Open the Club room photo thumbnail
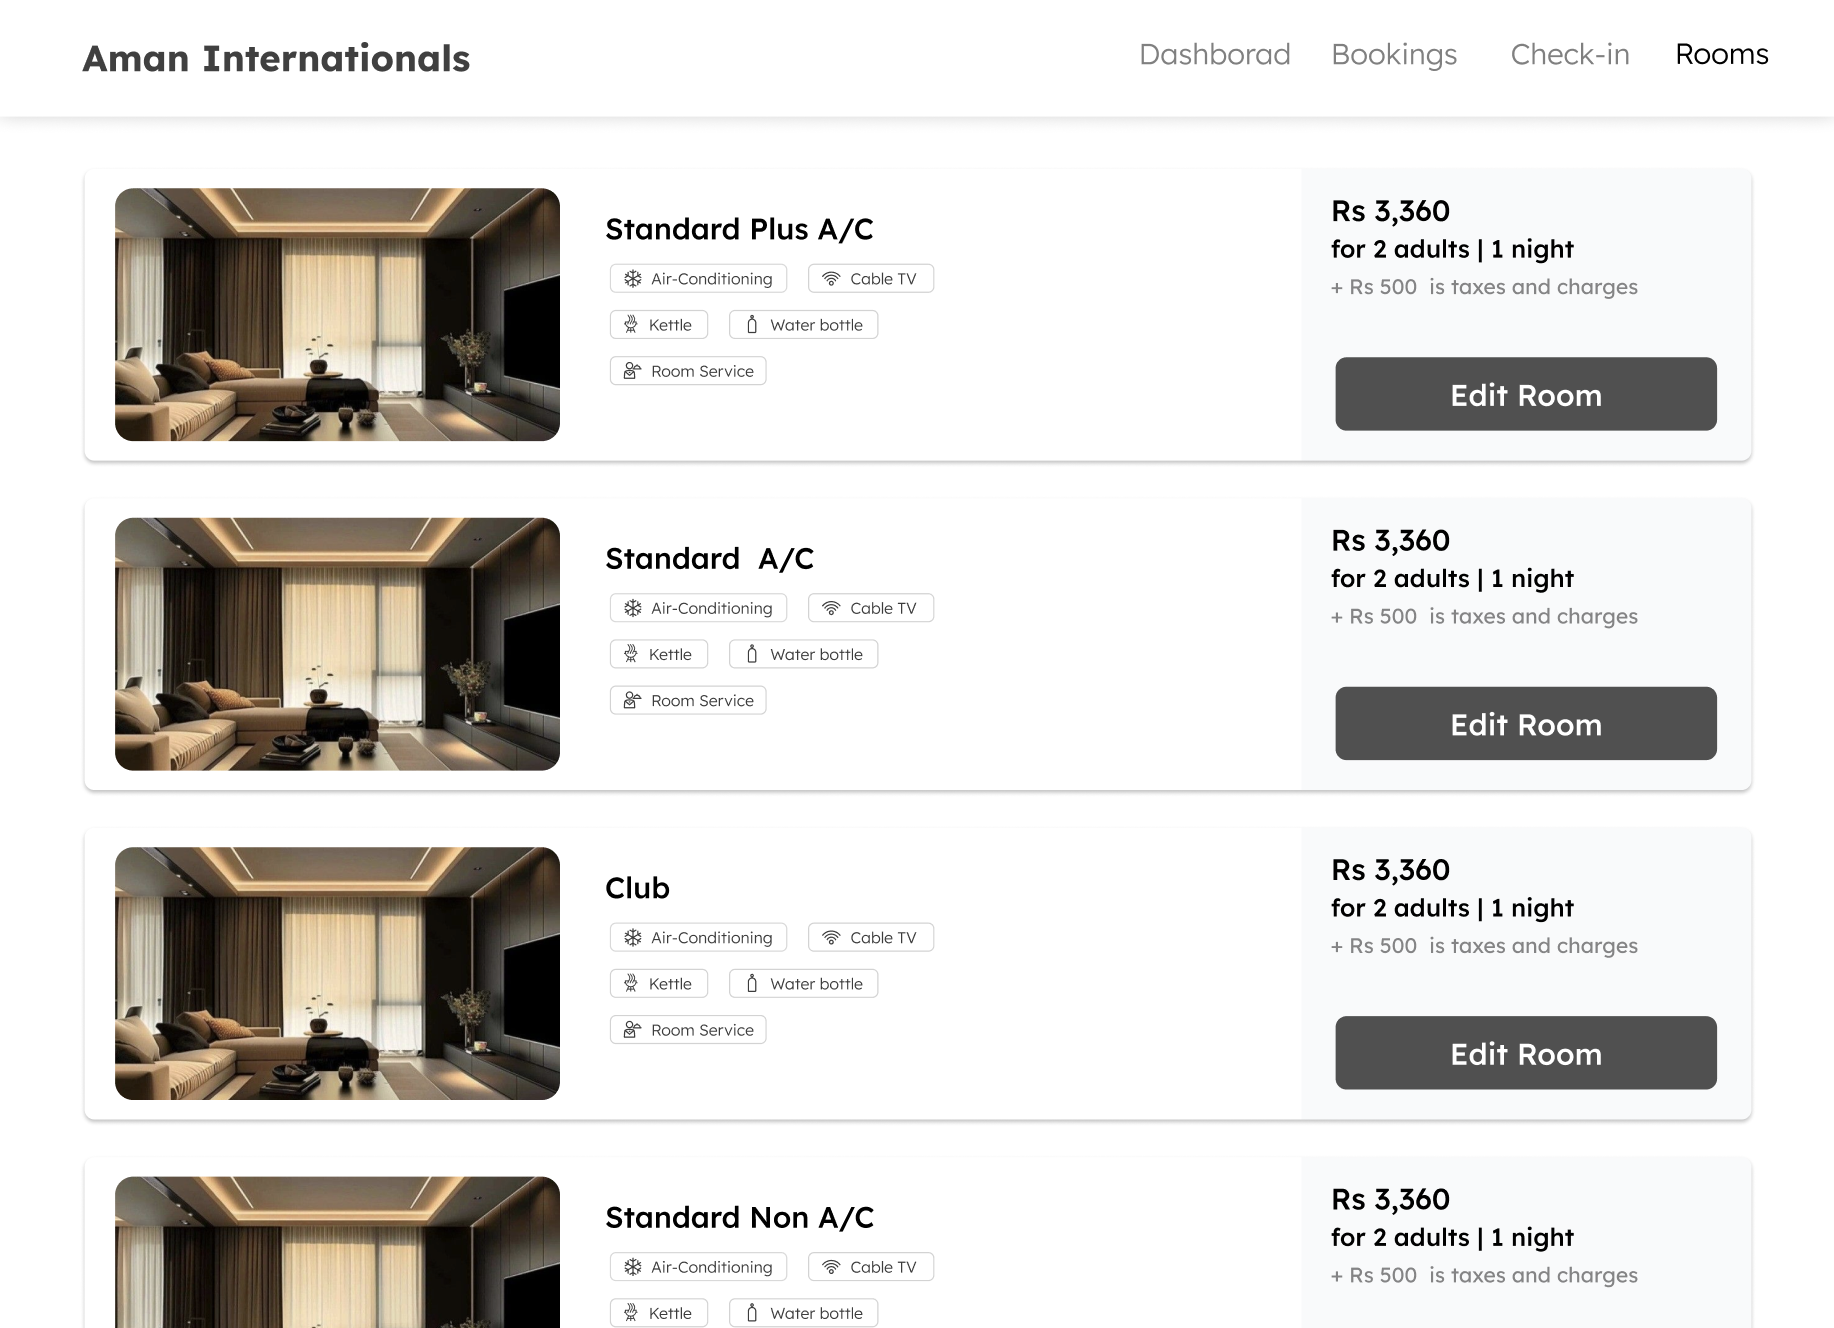Screen dimensions: 1834x1328 [337, 973]
